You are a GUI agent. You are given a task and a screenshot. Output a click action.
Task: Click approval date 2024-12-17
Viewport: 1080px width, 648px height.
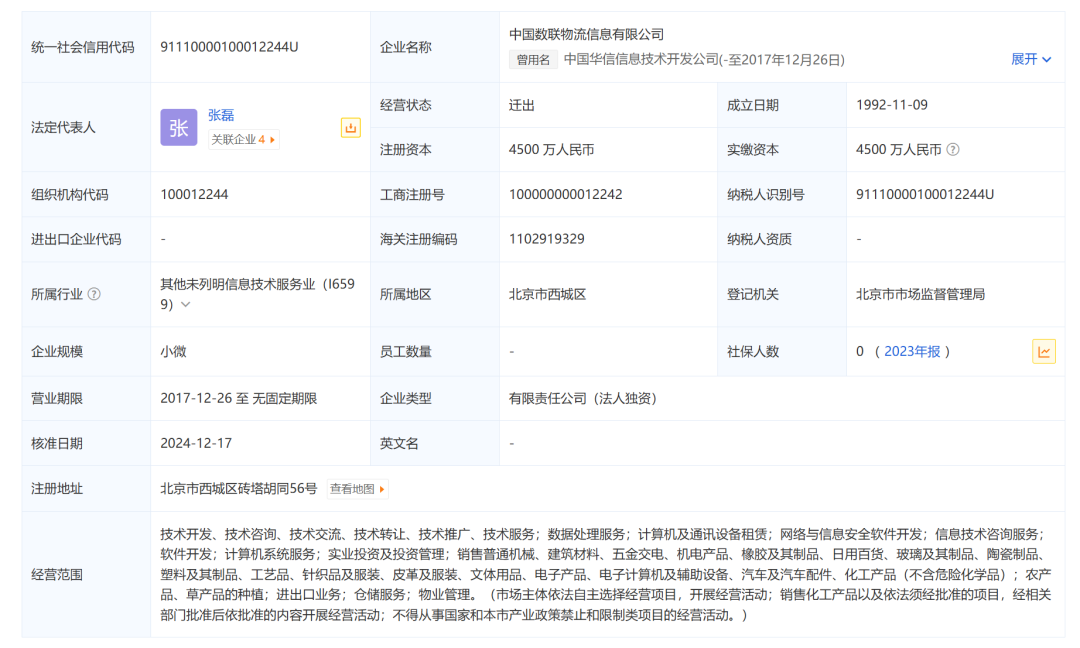[196, 443]
